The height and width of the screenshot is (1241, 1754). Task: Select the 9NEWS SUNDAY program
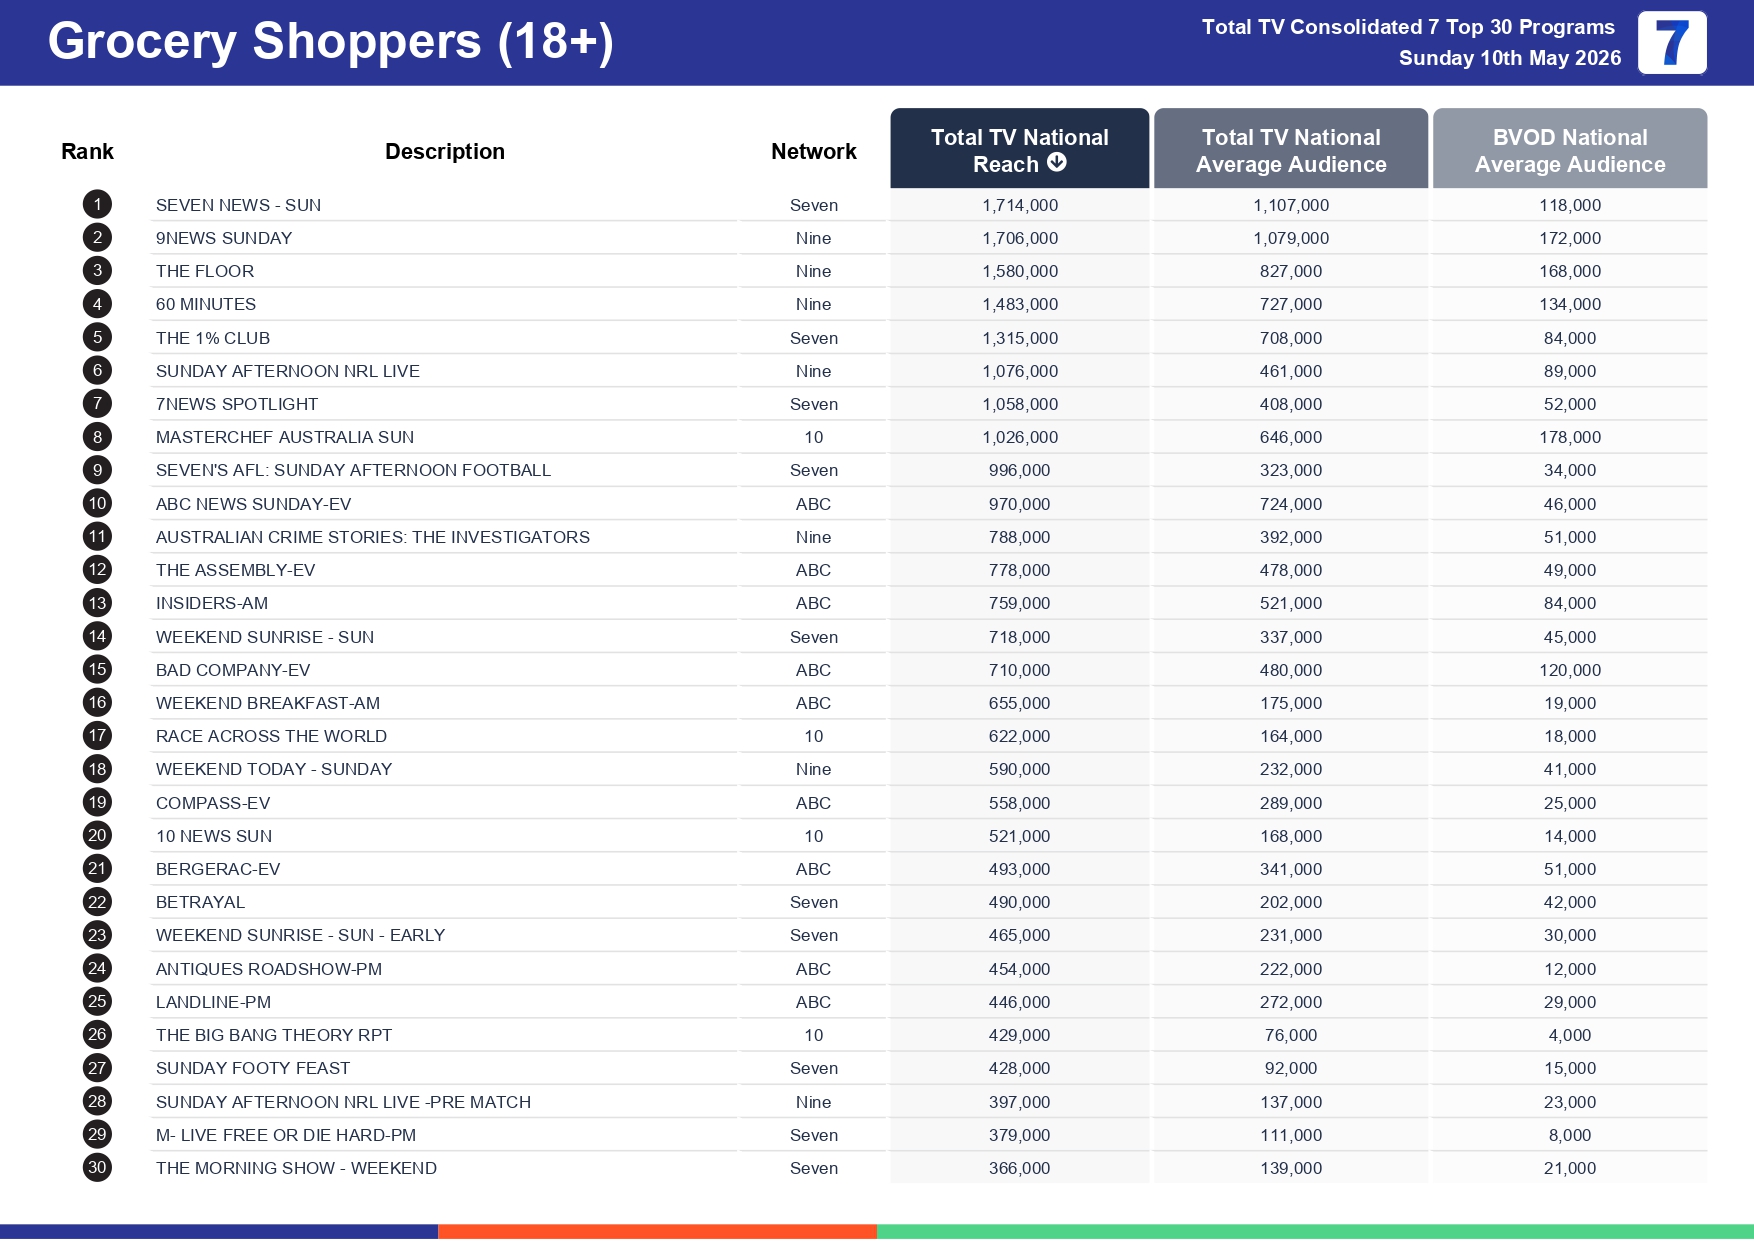[224, 238]
